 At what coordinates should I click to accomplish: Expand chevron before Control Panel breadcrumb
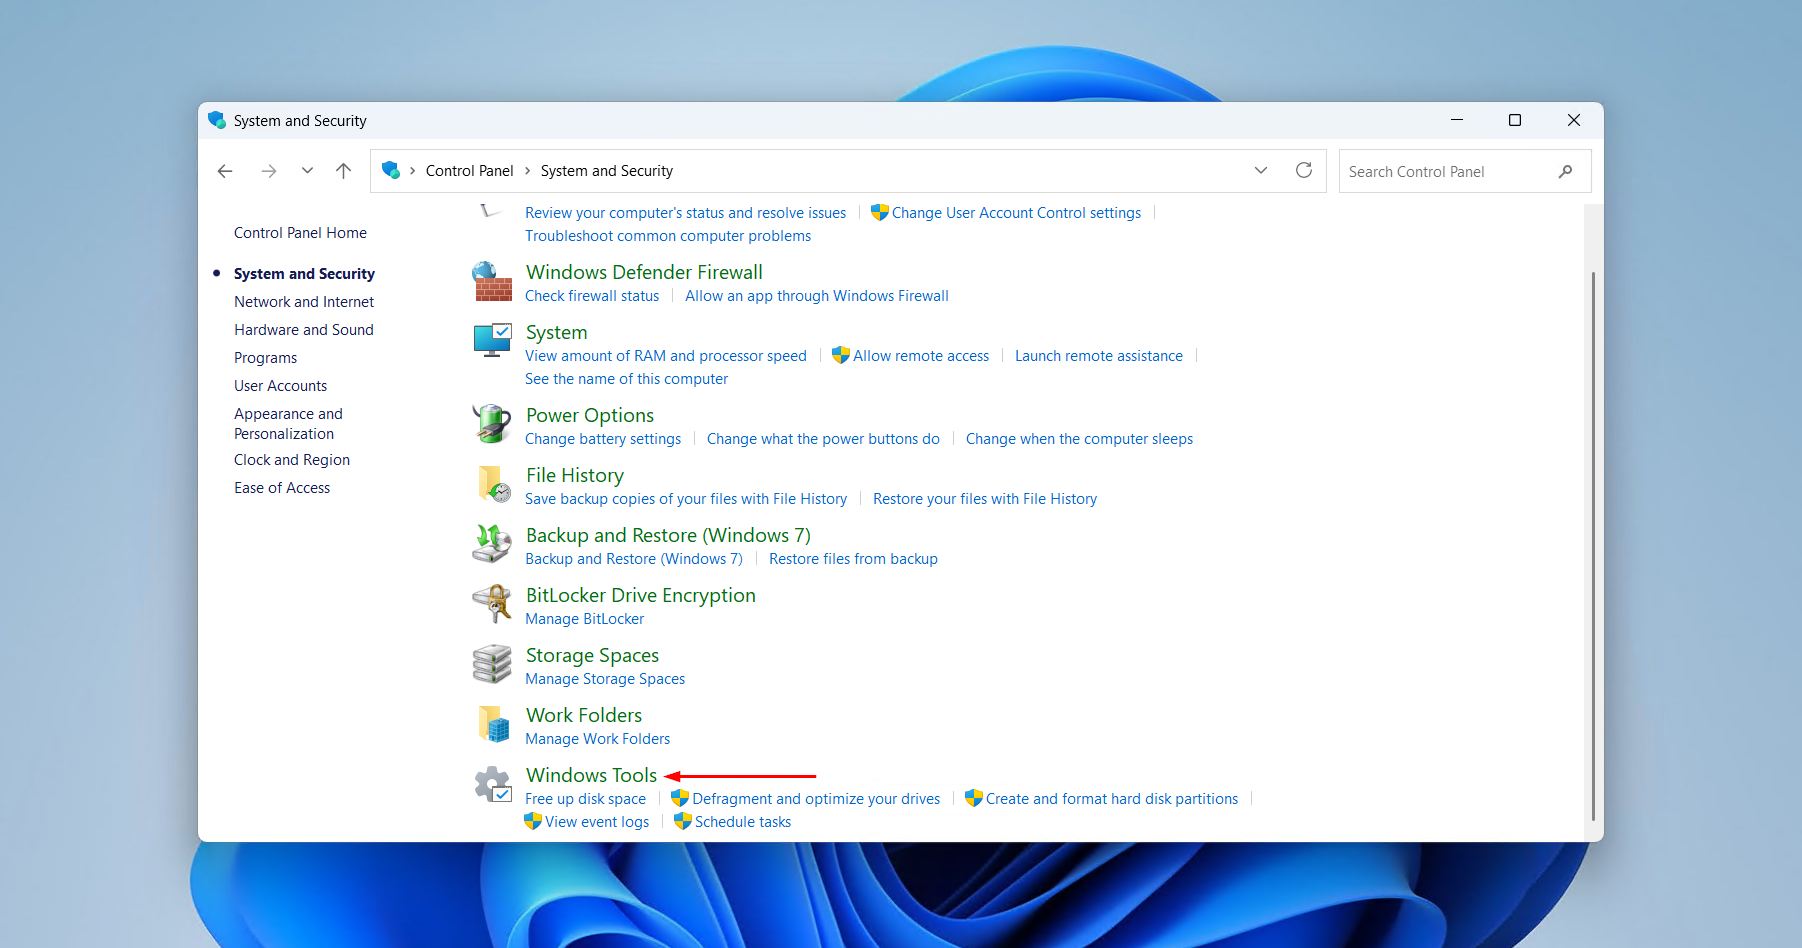tap(412, 171)
